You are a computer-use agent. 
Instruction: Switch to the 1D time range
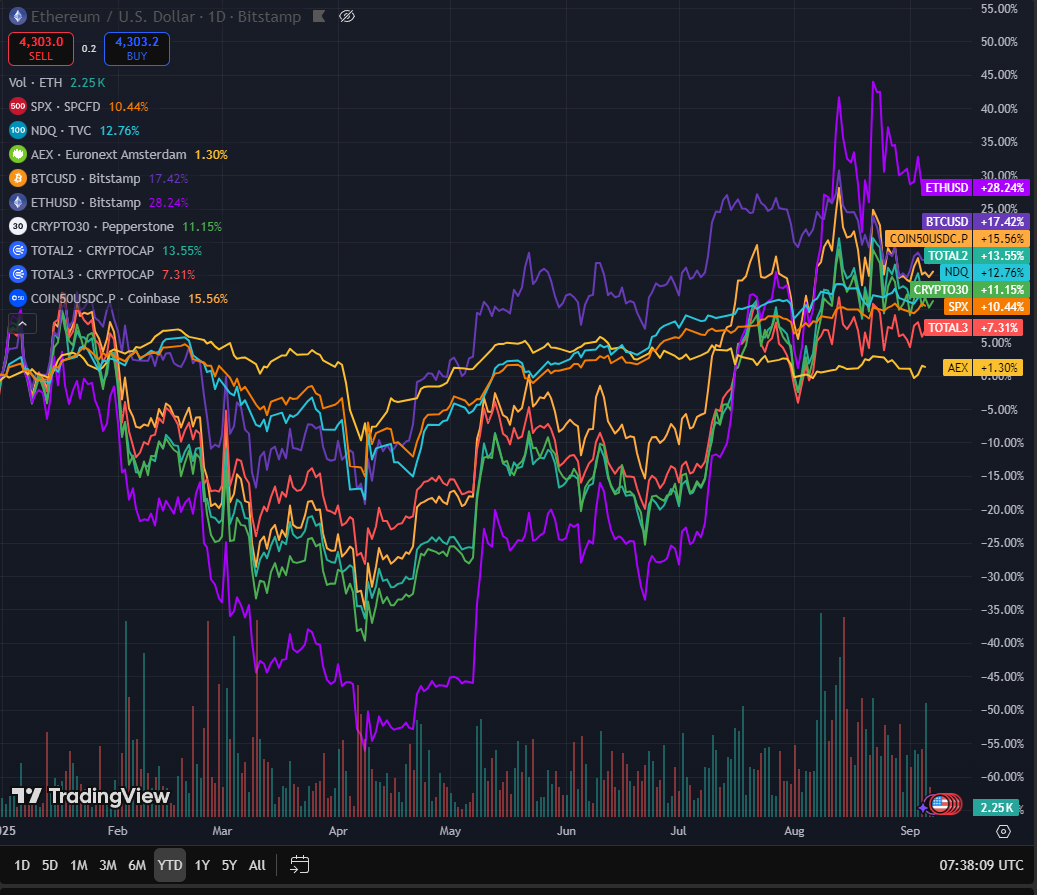click(x=22, y=865)
